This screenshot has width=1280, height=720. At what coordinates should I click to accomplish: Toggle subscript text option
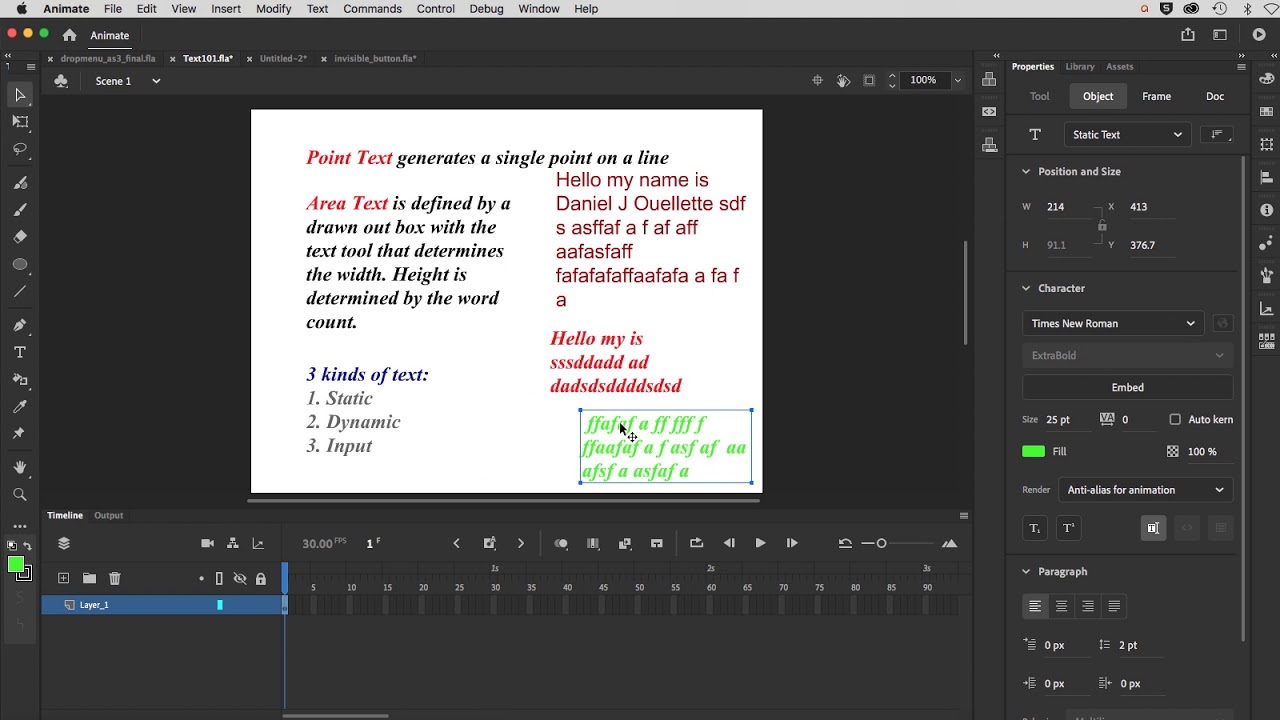[x=1034, y=528]
